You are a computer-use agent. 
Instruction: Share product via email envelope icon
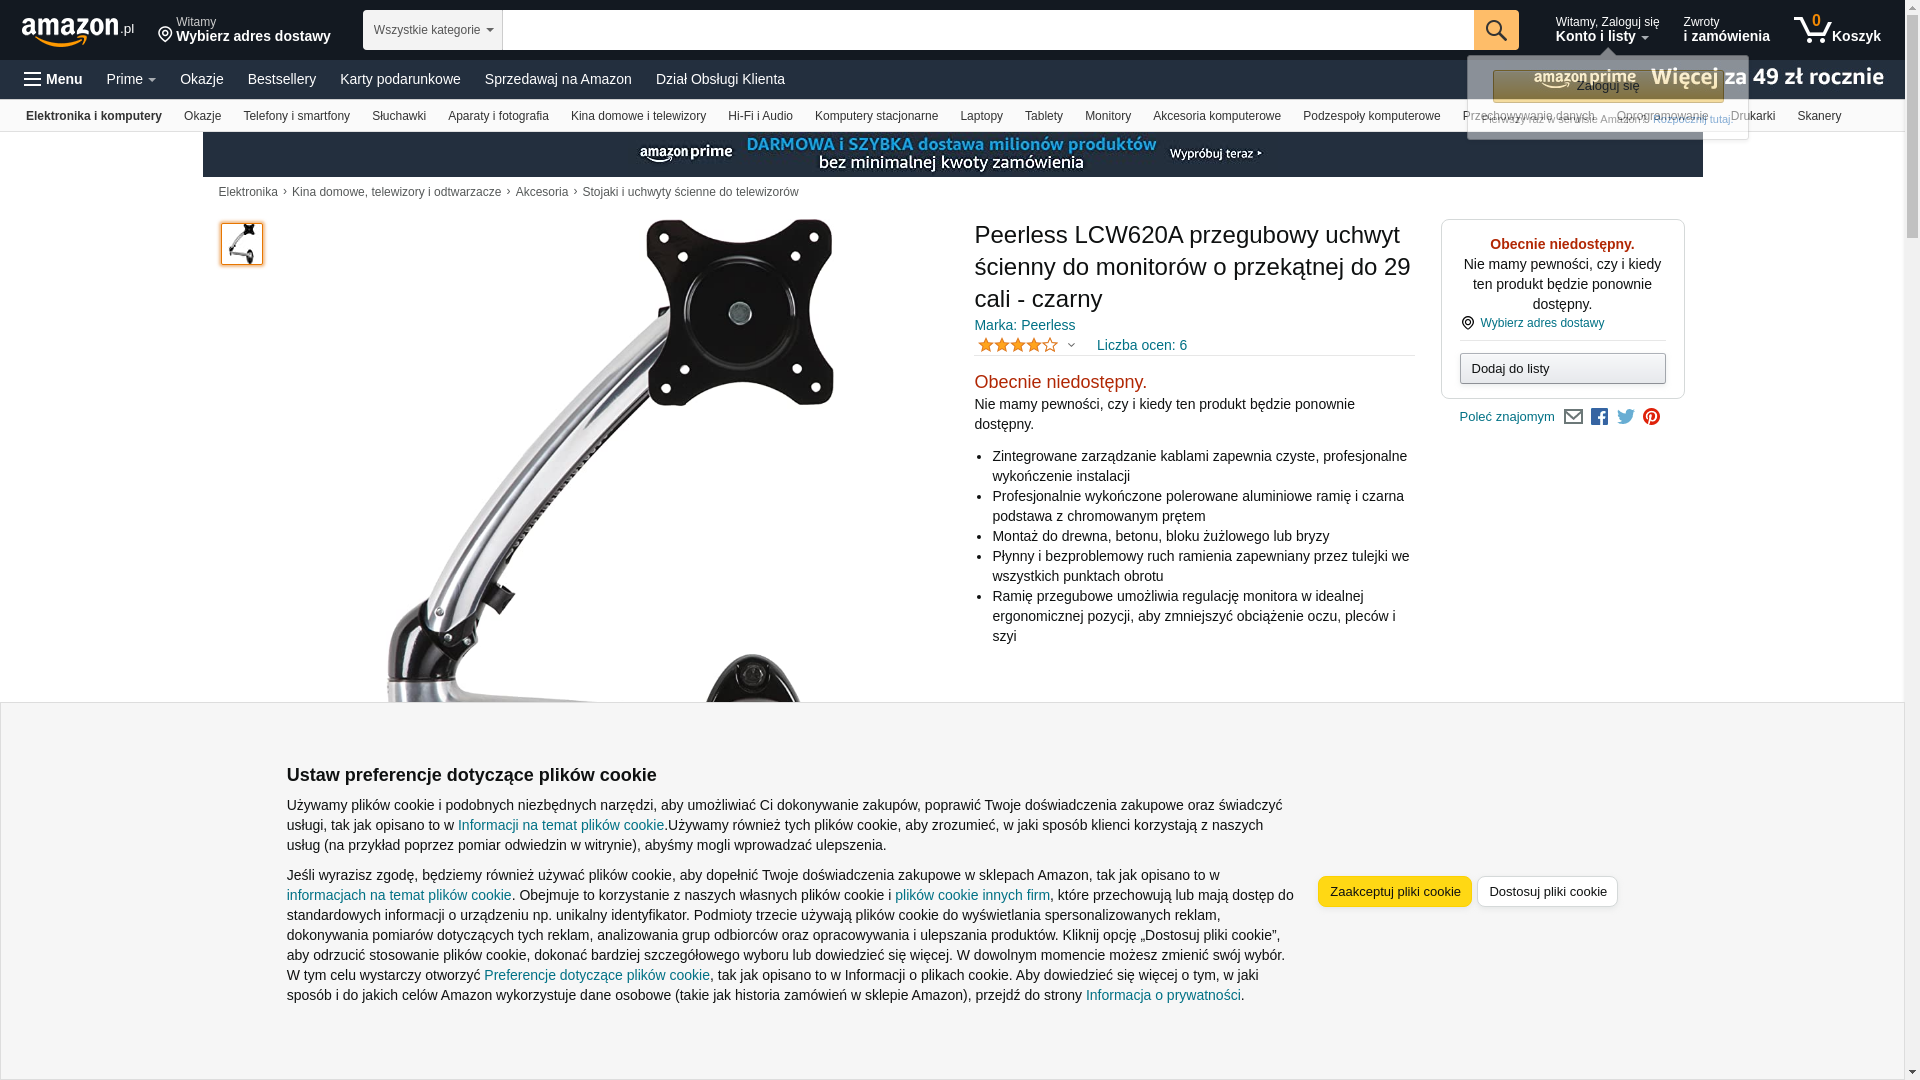pyautogui.click(x=1573, y=417)
